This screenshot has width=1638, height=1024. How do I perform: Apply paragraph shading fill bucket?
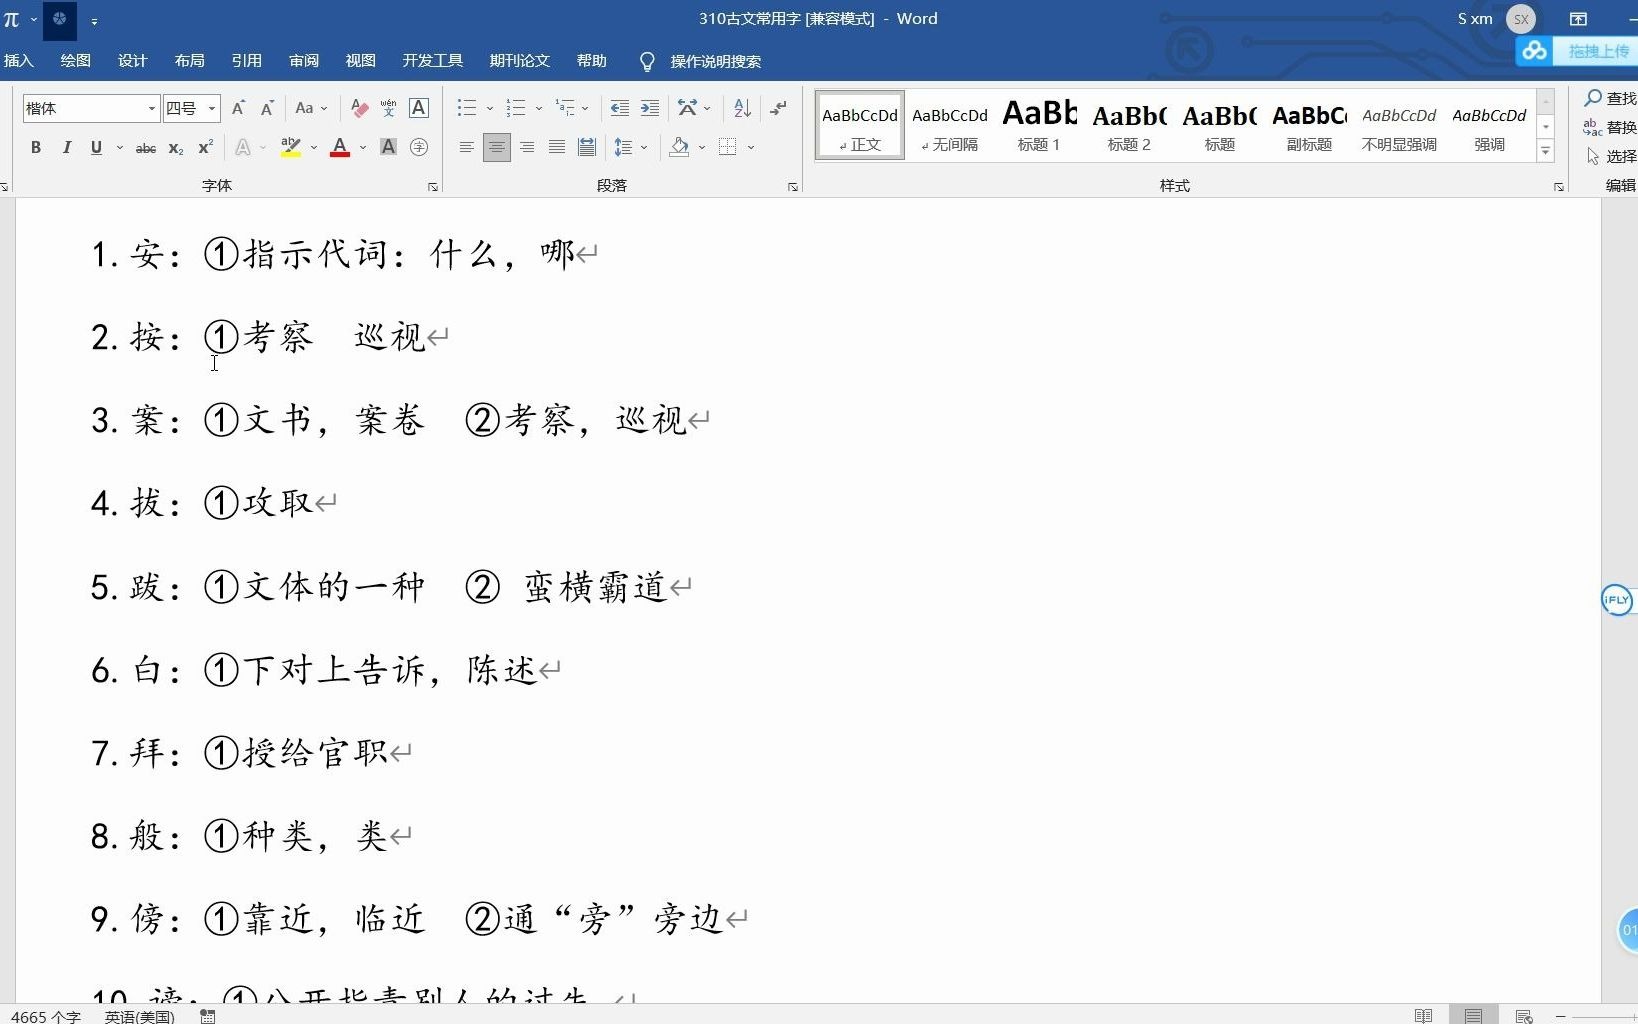(x=680, y=148)
